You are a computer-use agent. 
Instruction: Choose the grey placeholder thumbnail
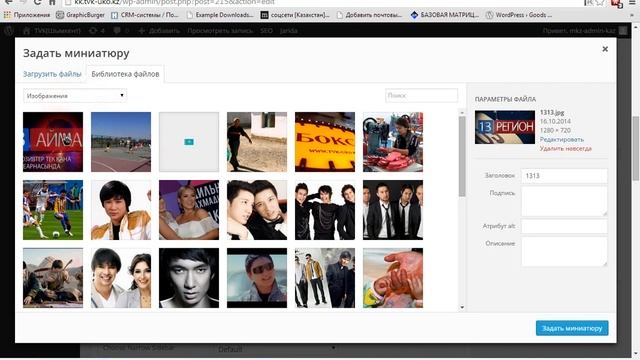(x=189, y=142)
